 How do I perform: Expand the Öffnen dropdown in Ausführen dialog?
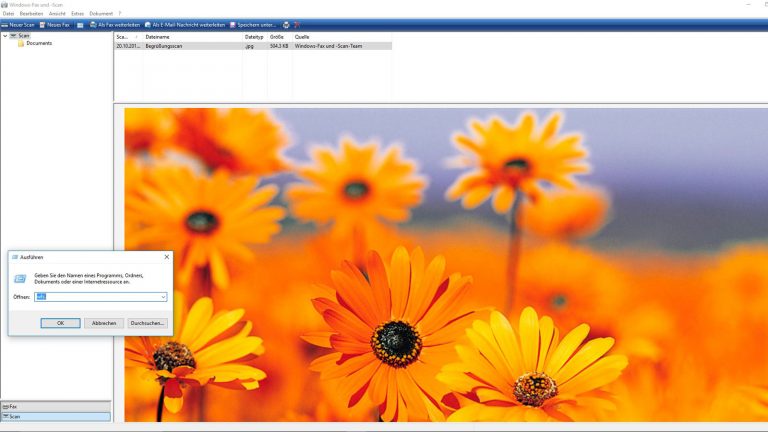tap(163, 297)
